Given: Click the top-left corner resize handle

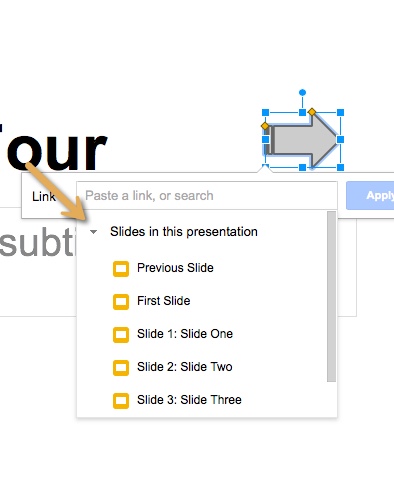Looking at the screenshot, I should point(265,113).
